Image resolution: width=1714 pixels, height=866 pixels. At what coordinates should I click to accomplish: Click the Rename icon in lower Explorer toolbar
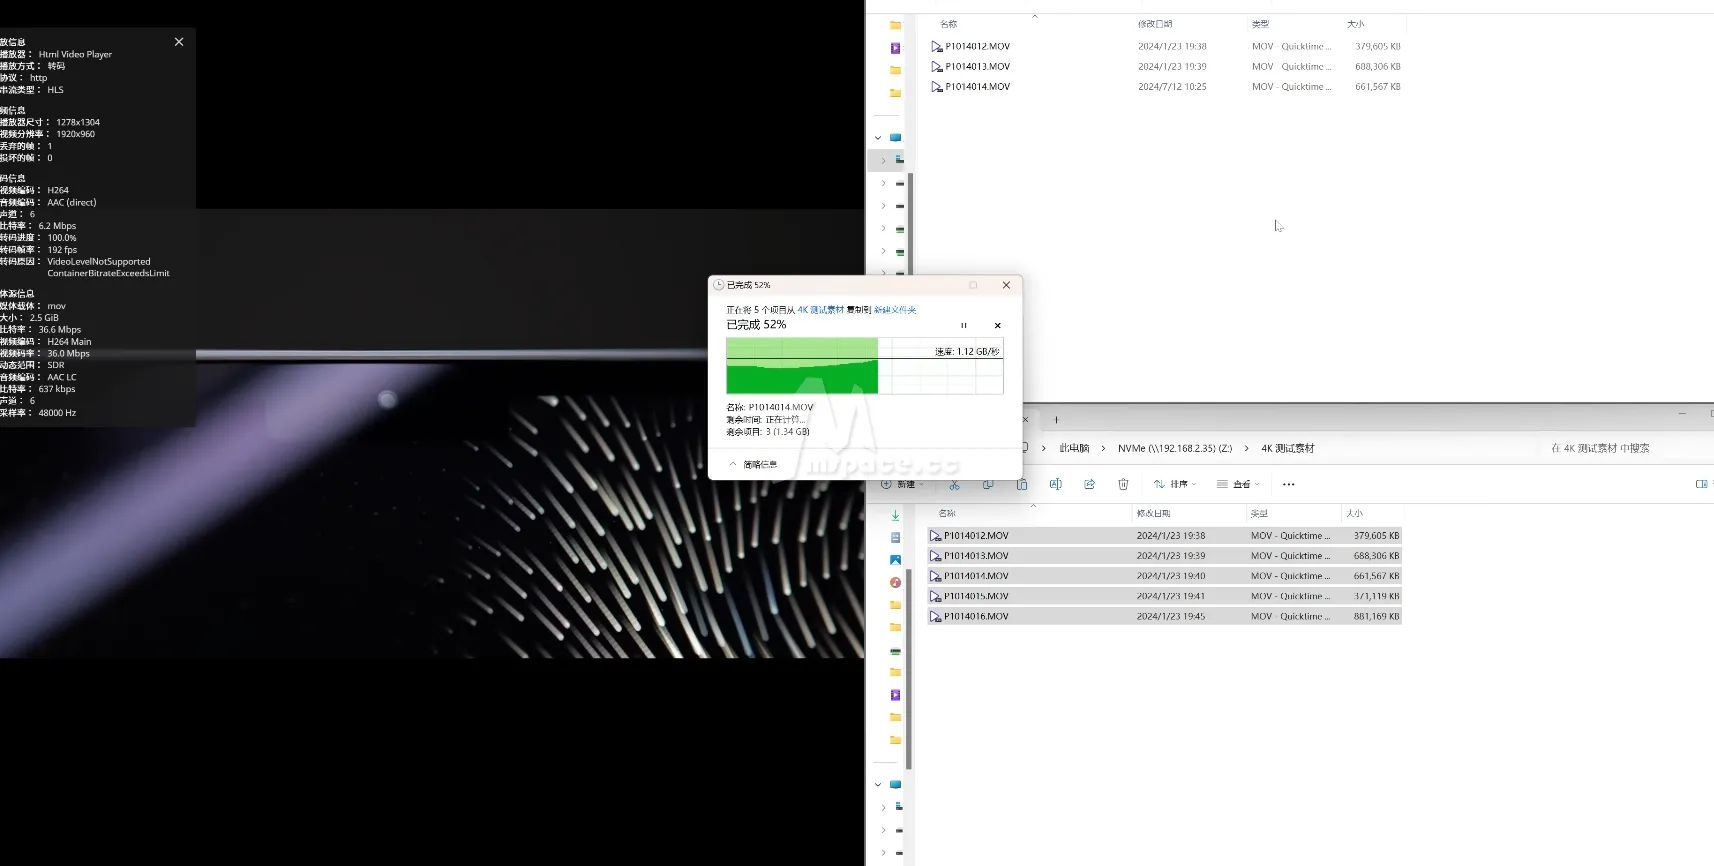pyautogui.click(x=1055, y=484)
